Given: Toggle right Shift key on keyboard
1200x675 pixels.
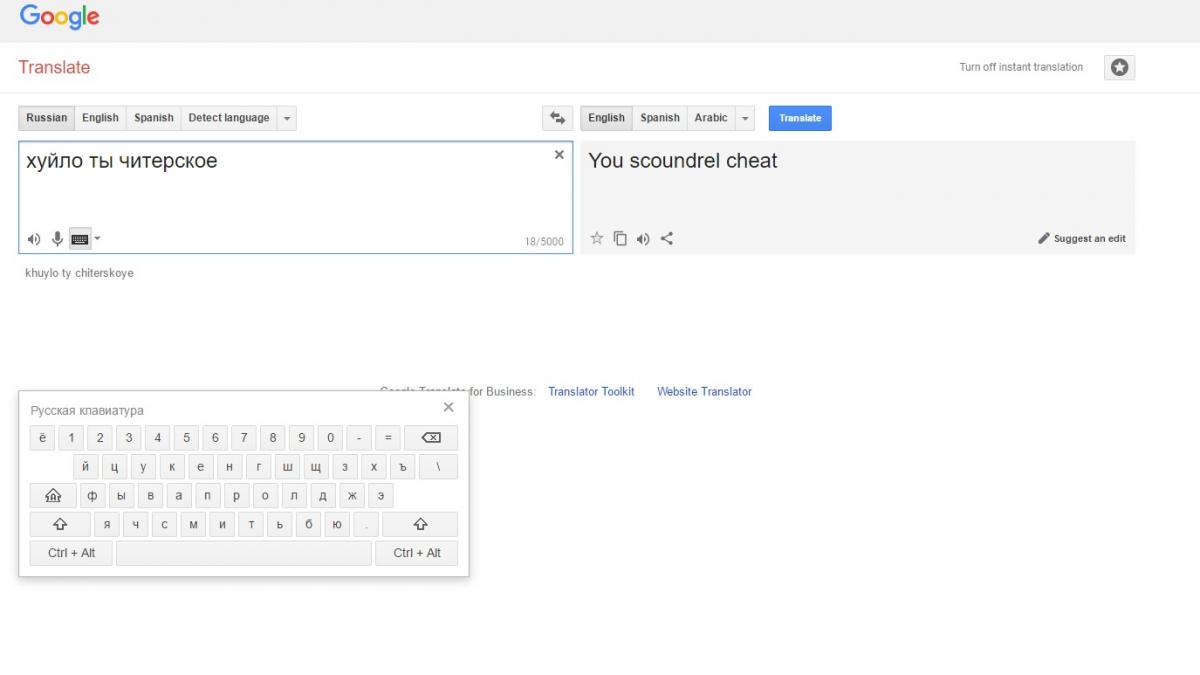Looking at the screenshot, I should (420, 524).
